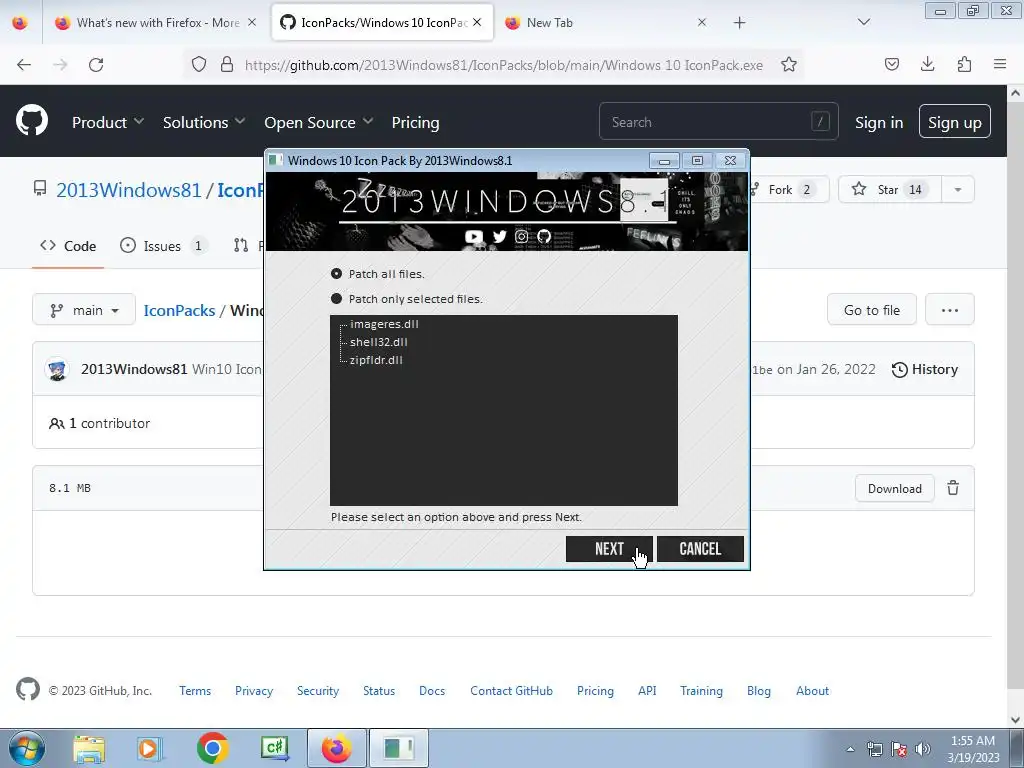1024x768 pixels.
Task: Open the Windows Start button
Action: coord(27,748)
